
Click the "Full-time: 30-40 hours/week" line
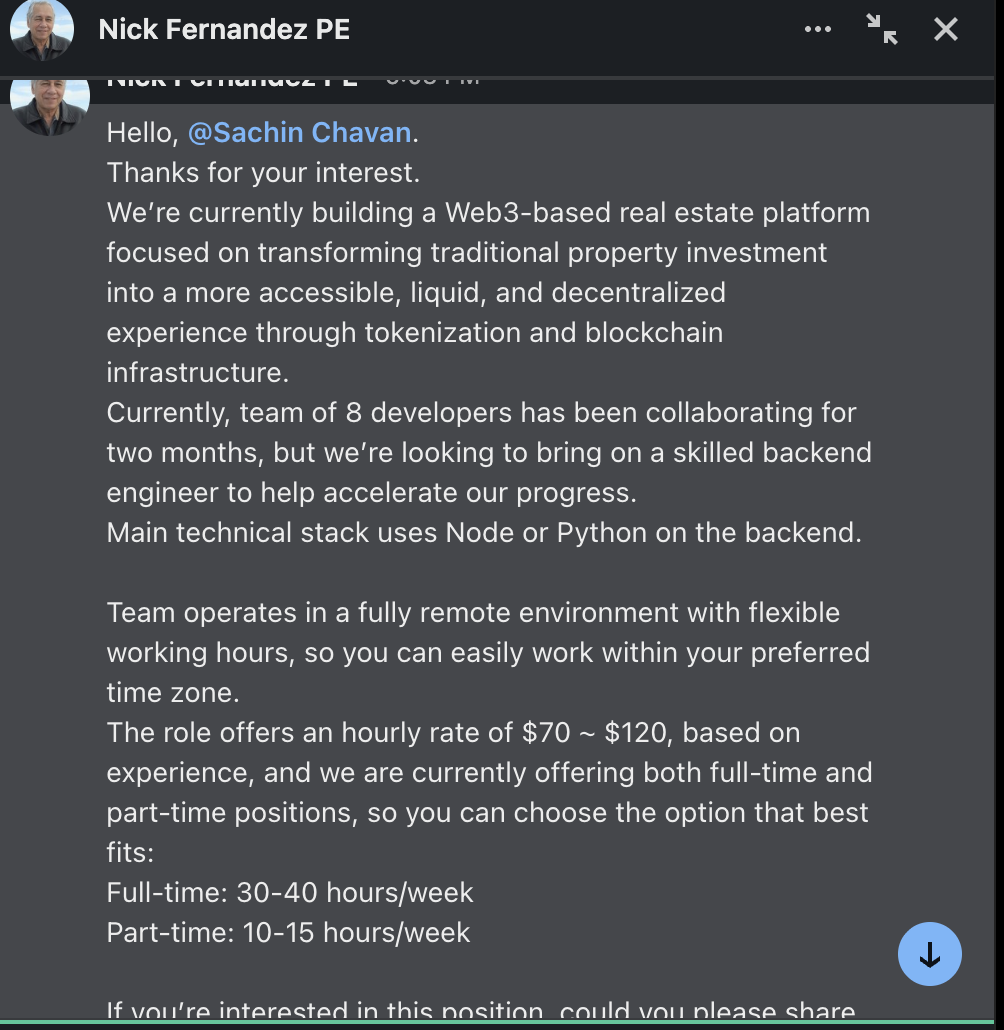click(290, 893)
